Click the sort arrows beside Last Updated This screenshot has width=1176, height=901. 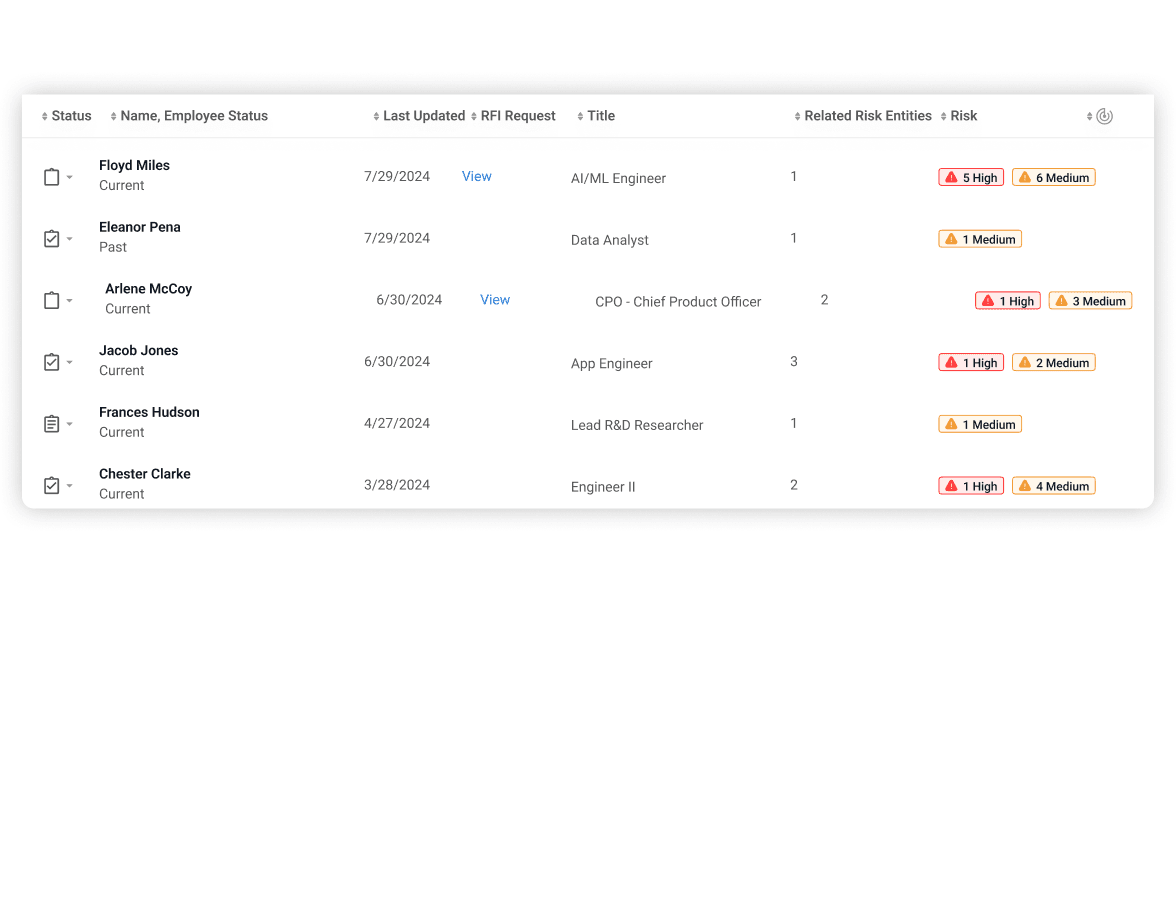[x=376, y=117]
